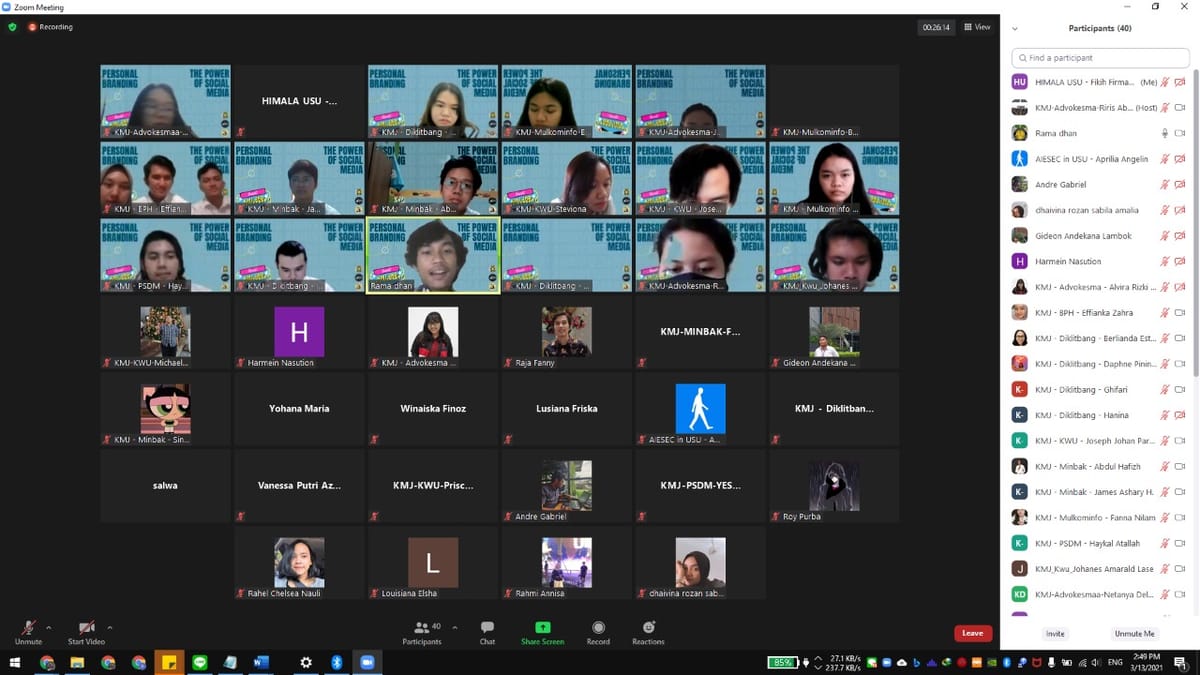The height and width of the screenshot is (675, 1200).
Task: Click the red Leave button
Action: (972, 633)
